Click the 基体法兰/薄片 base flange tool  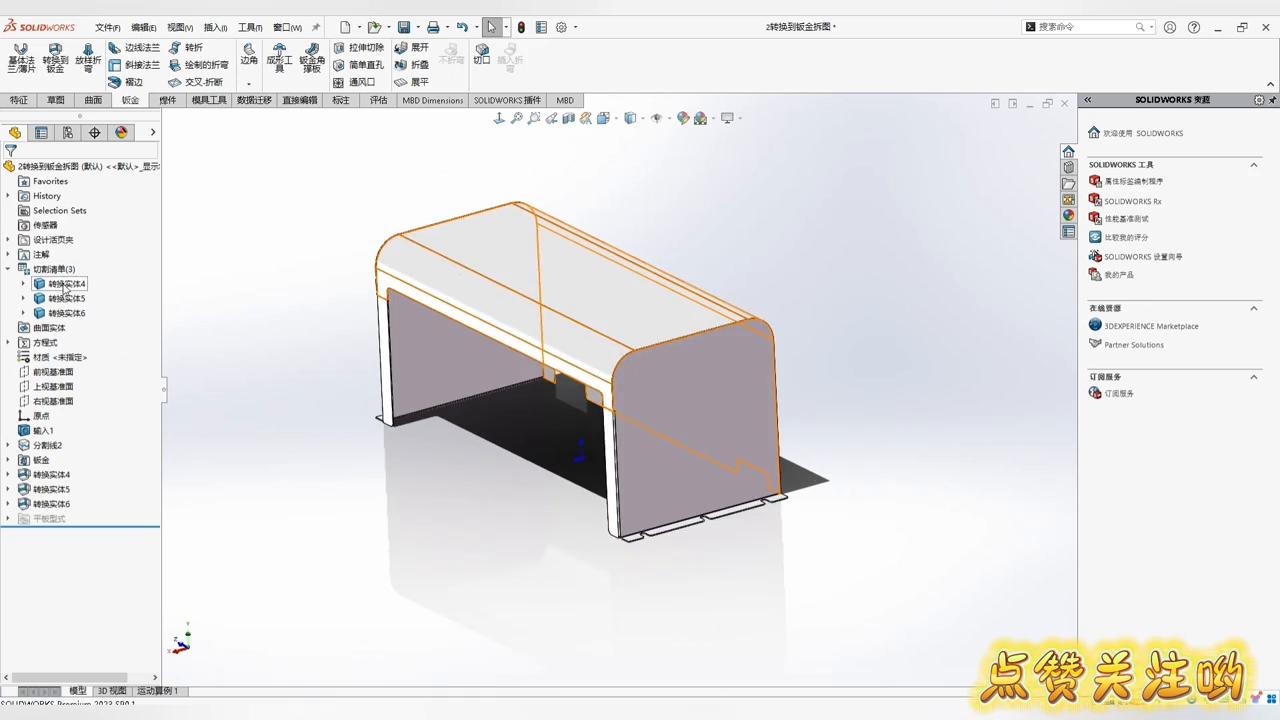click(x=21, y=58)
